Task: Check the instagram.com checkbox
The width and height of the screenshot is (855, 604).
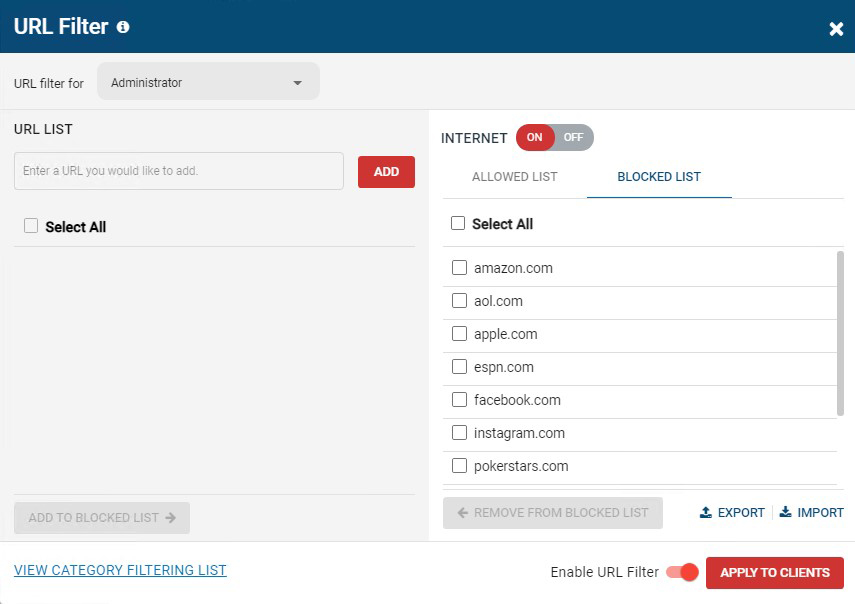Action: pos(459,432)
